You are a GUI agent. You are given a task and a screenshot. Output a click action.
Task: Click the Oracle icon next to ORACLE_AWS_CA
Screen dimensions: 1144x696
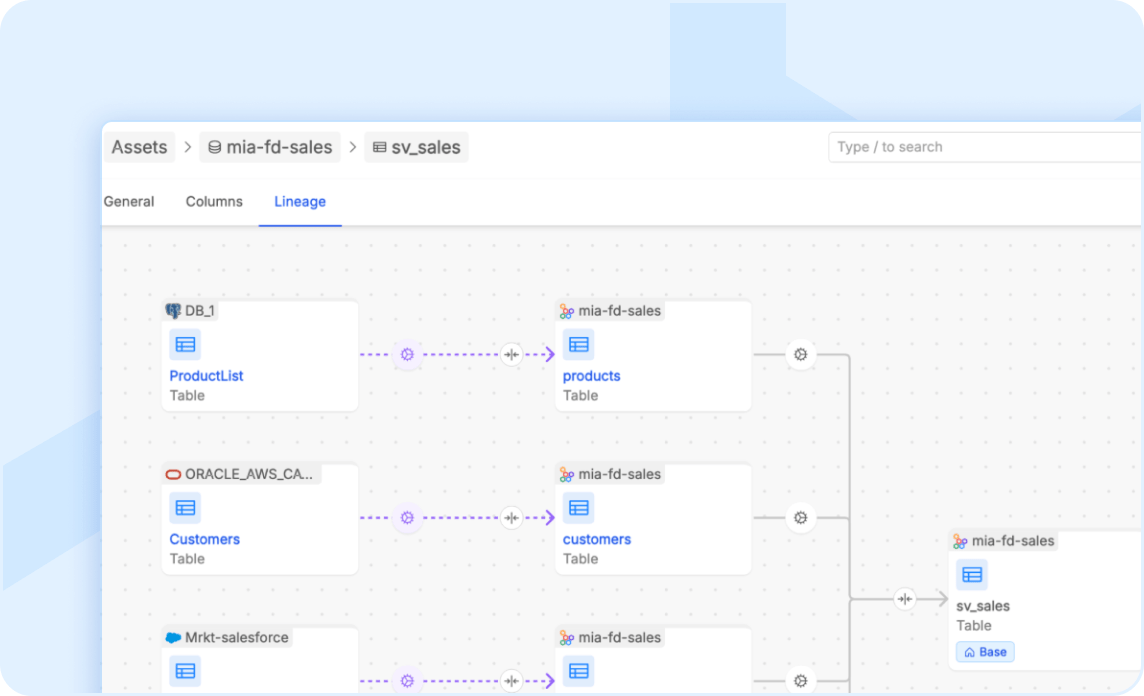[x=173, y=474]
